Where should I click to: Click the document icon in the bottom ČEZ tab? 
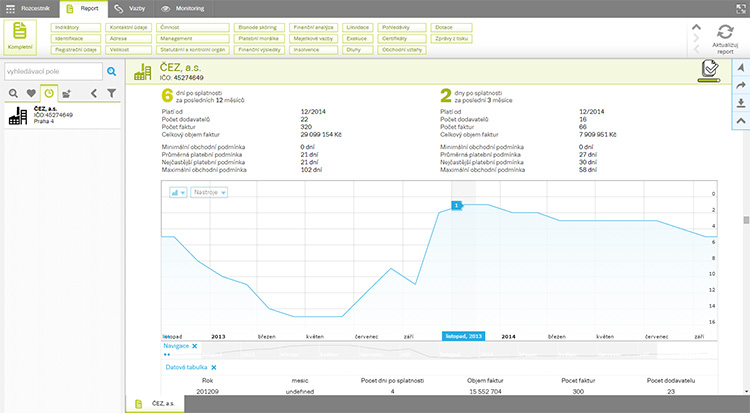tap(139, 404)
